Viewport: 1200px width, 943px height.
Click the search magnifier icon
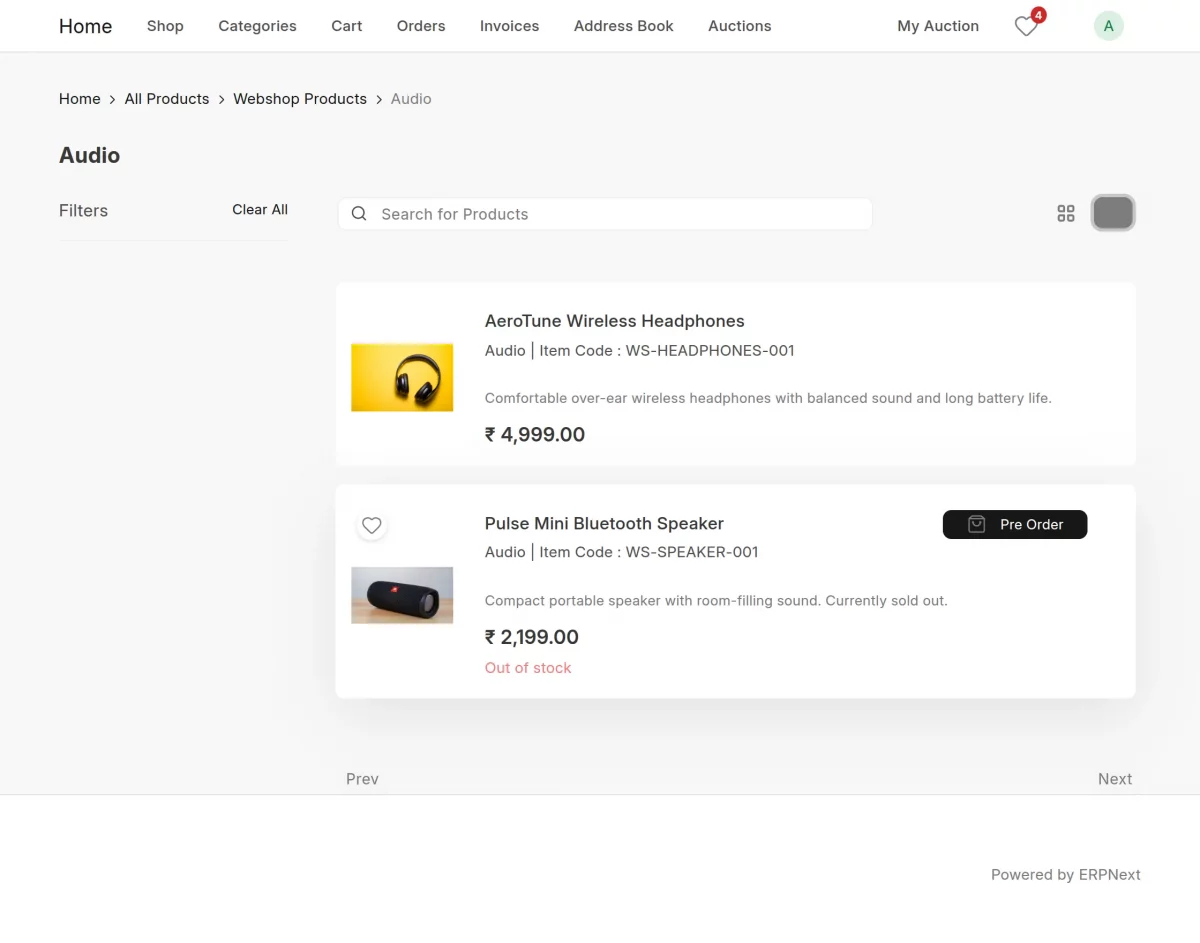click(x=359, y=214)
